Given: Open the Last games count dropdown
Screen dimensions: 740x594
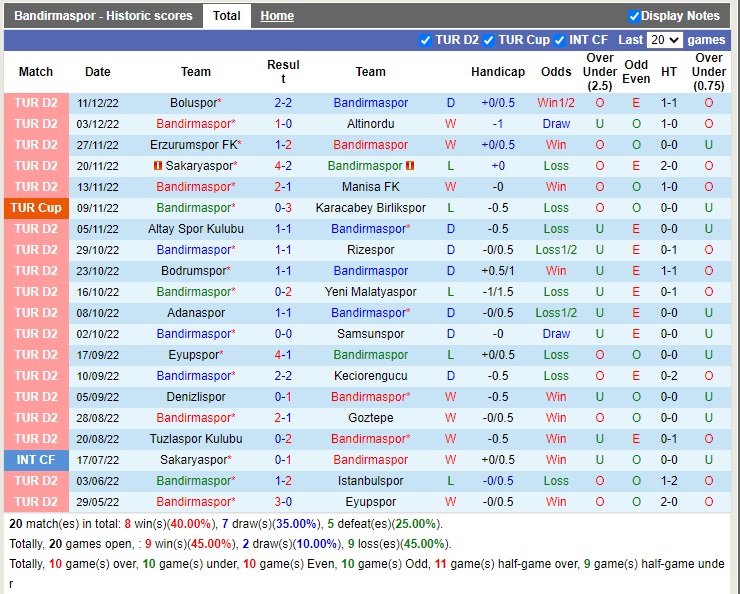Looking at the screenshot, I should [x=664, y=40].
